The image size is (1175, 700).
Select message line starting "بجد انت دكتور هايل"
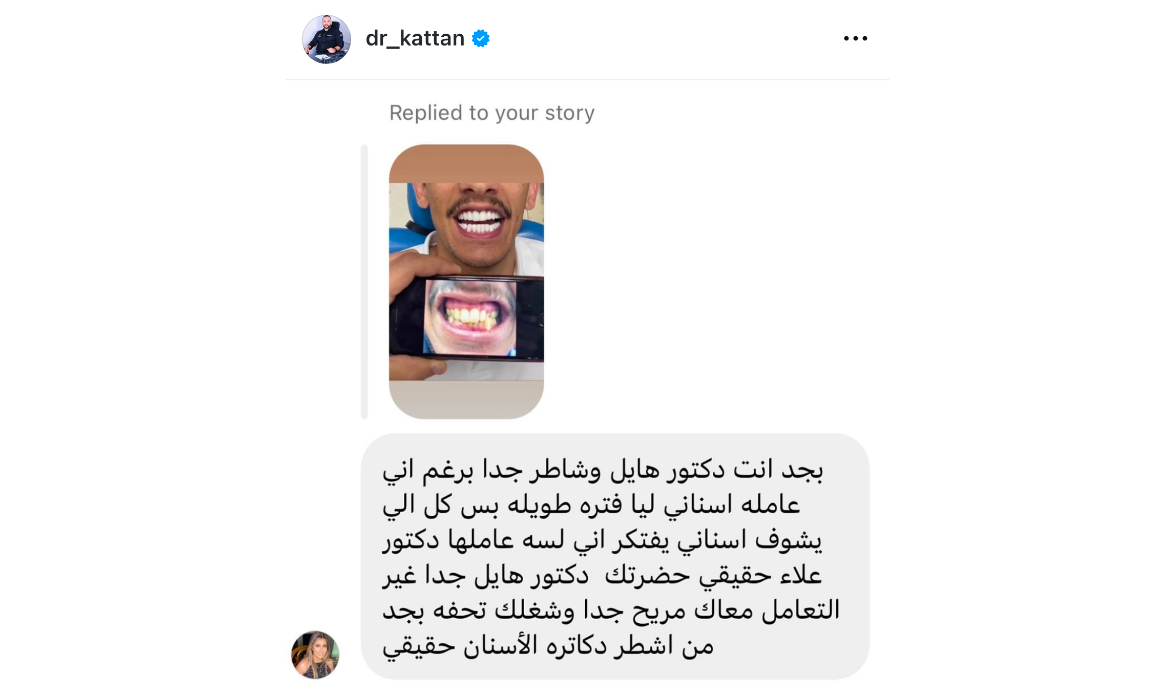603,470
